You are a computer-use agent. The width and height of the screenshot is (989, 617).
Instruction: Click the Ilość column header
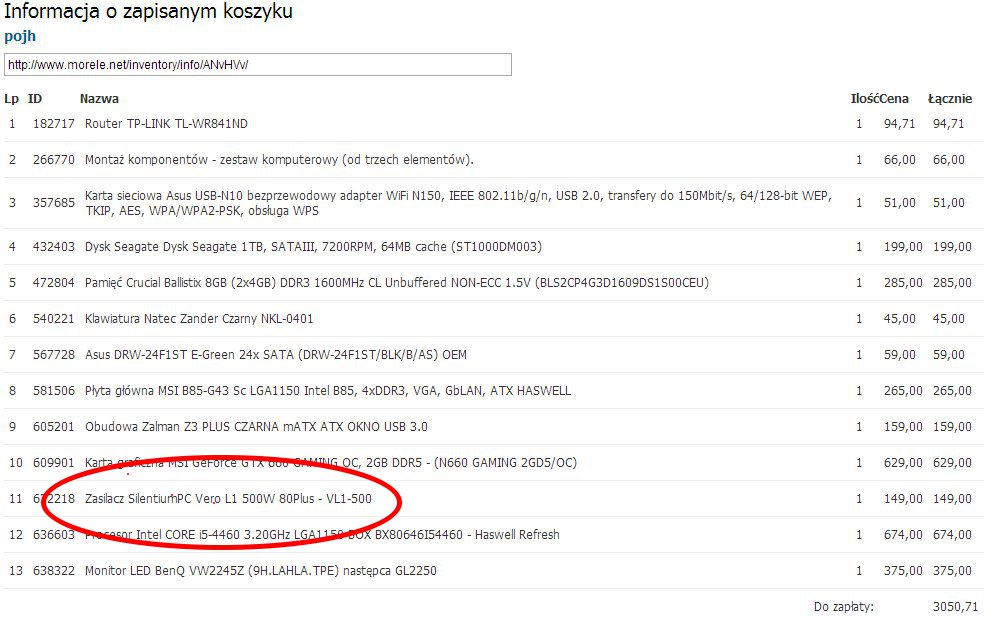tap(865, 98)
